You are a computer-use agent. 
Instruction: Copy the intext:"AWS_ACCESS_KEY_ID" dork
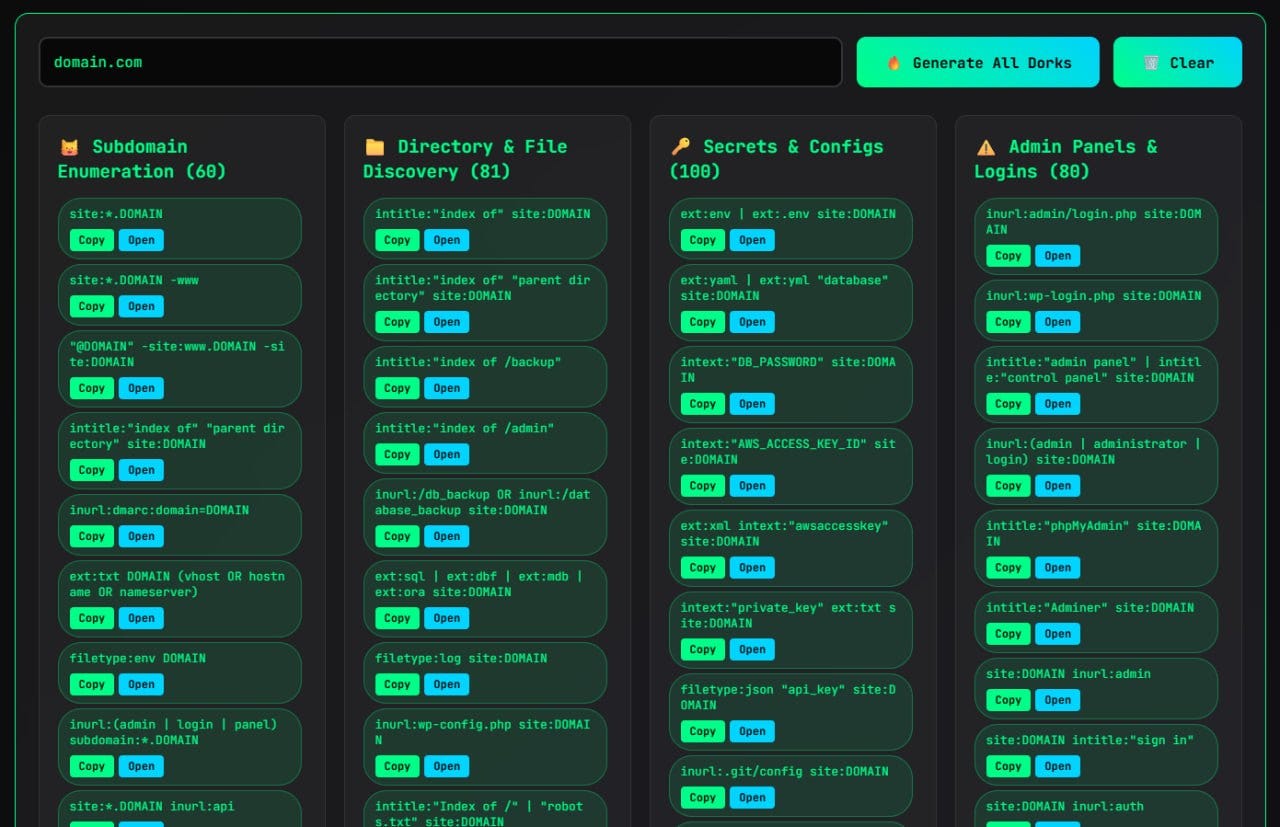[x=703, y=486]
